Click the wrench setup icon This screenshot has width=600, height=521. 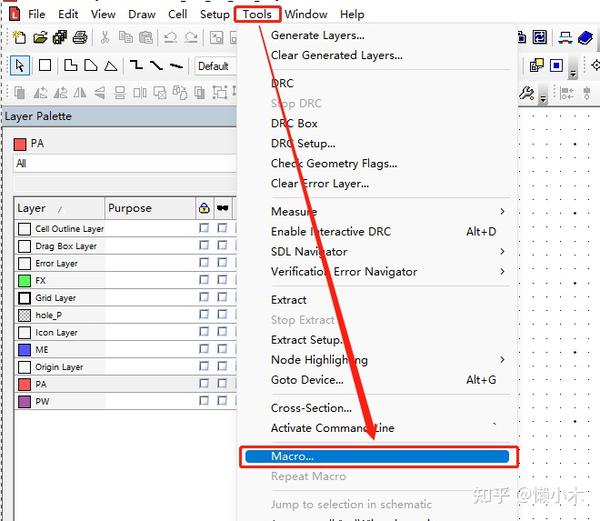pyautogui.click(x=526, y=93)
